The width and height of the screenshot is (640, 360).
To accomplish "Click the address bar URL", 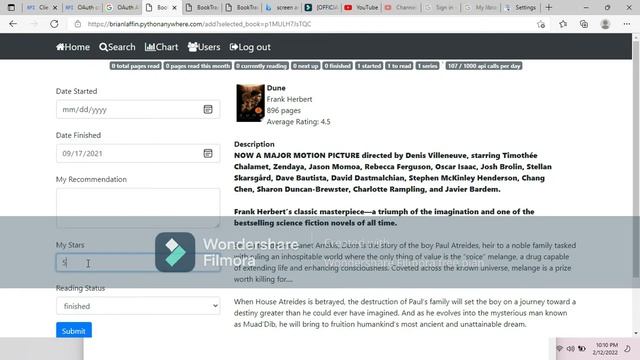I will tap(199, 24).
